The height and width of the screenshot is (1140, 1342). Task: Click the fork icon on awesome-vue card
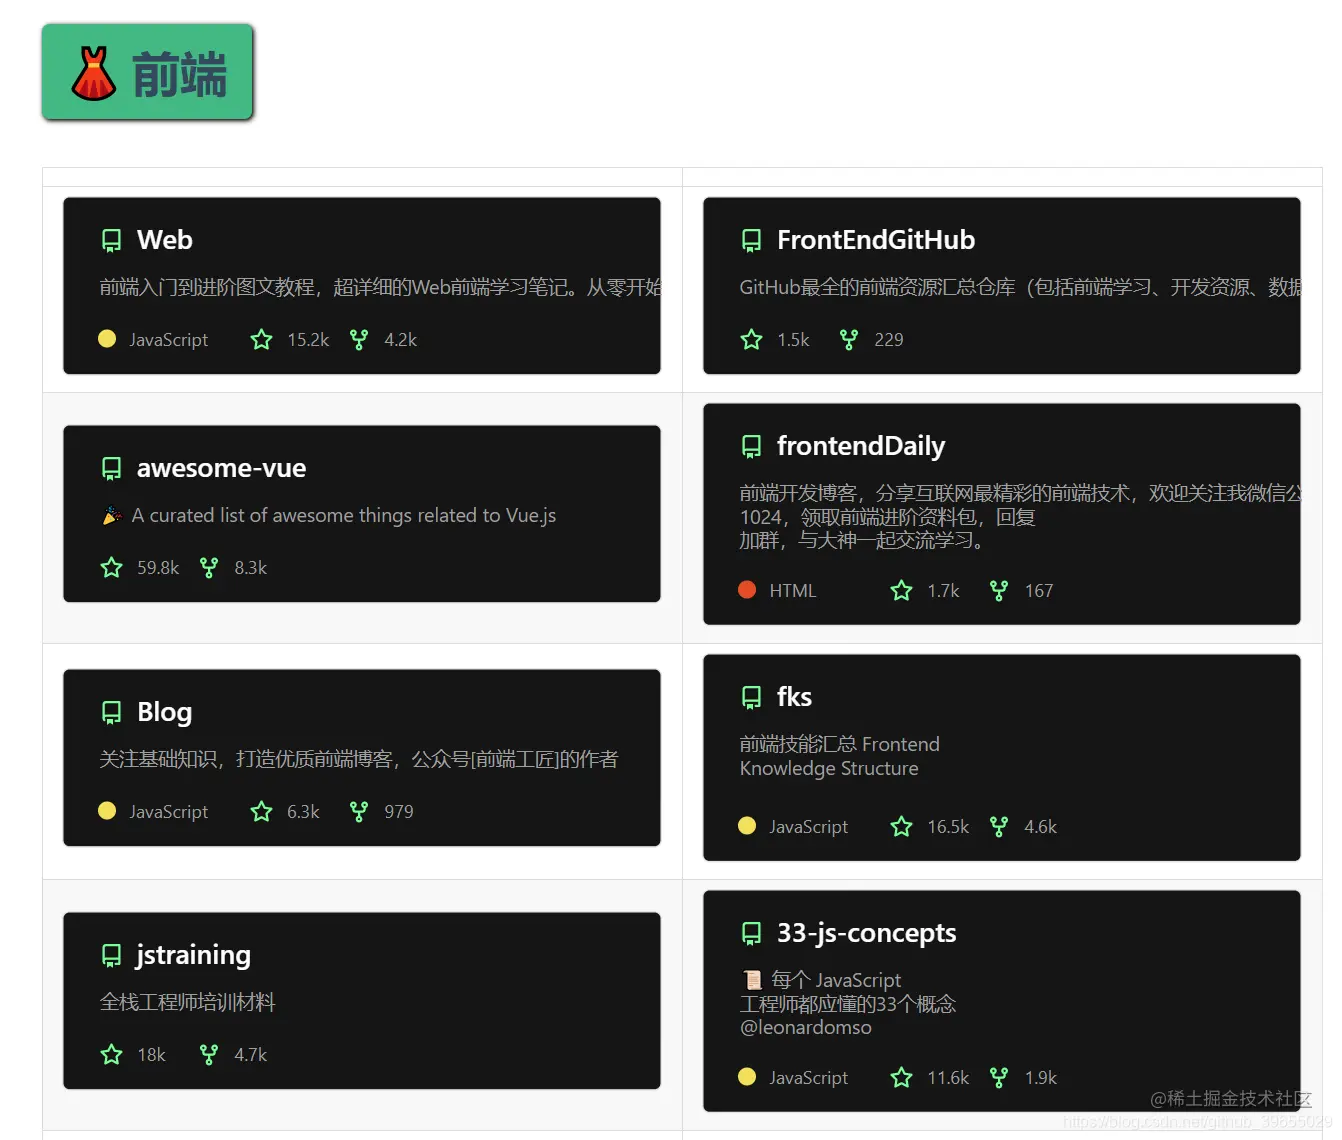(209, 568)
